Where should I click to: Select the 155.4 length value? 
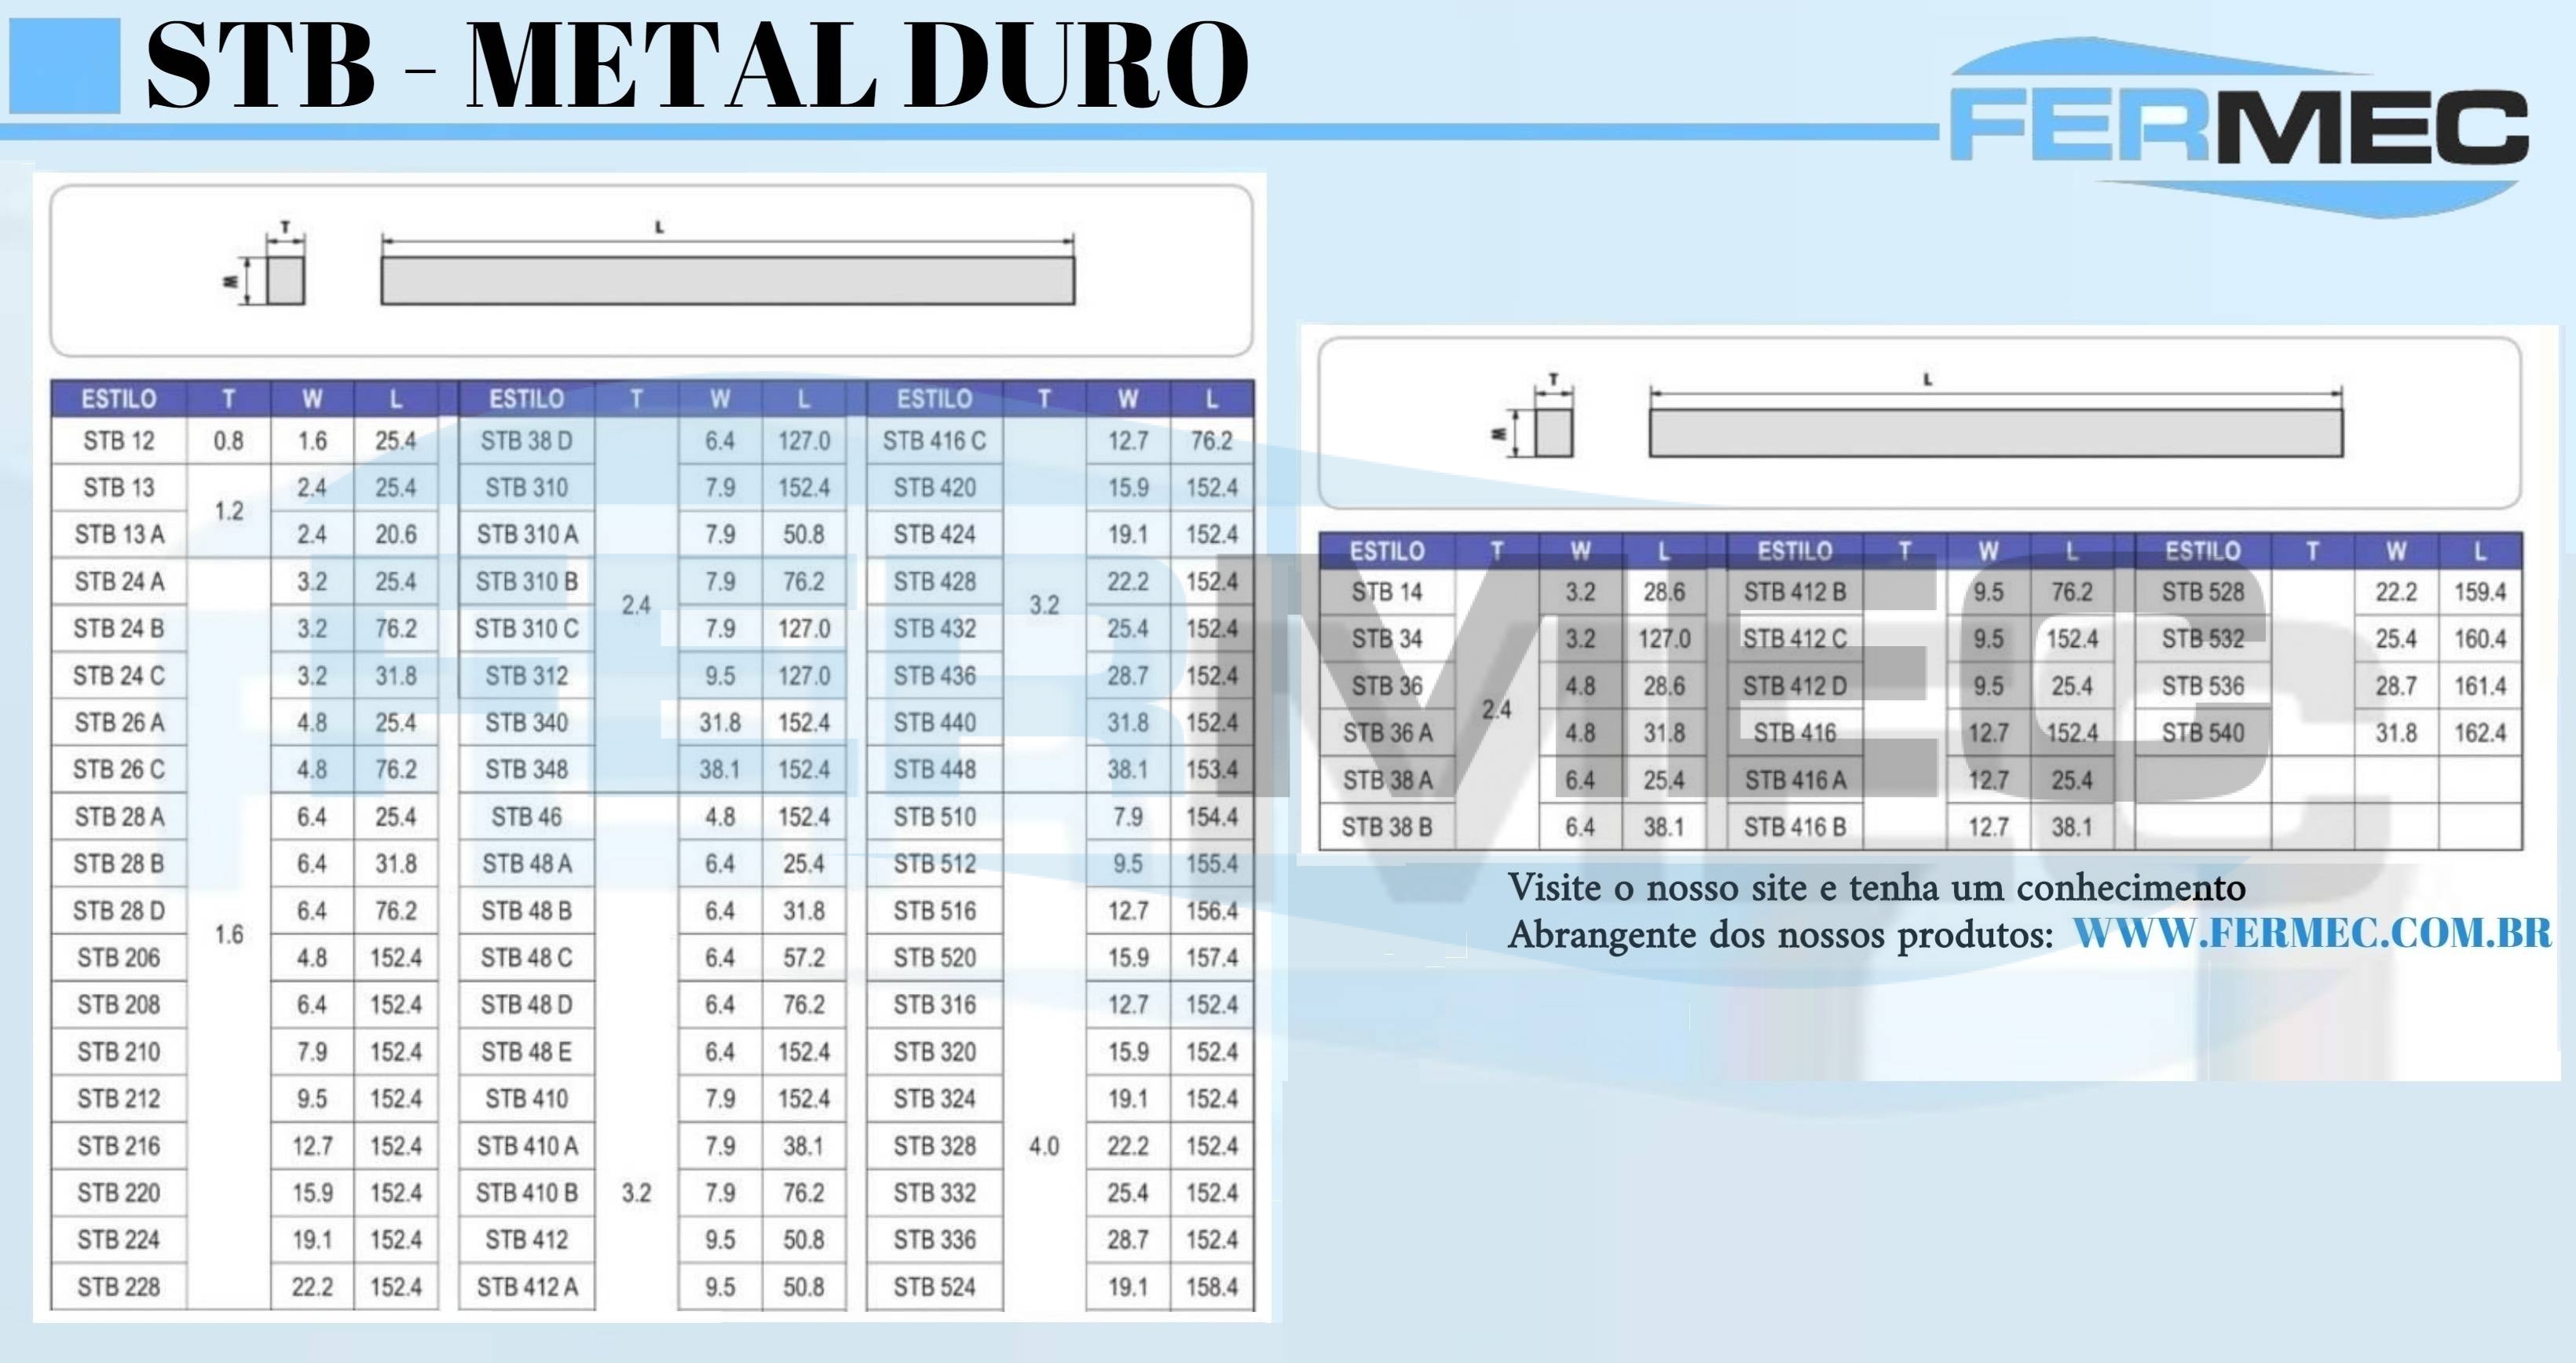pyautogui.click(x=1212, y=864)
